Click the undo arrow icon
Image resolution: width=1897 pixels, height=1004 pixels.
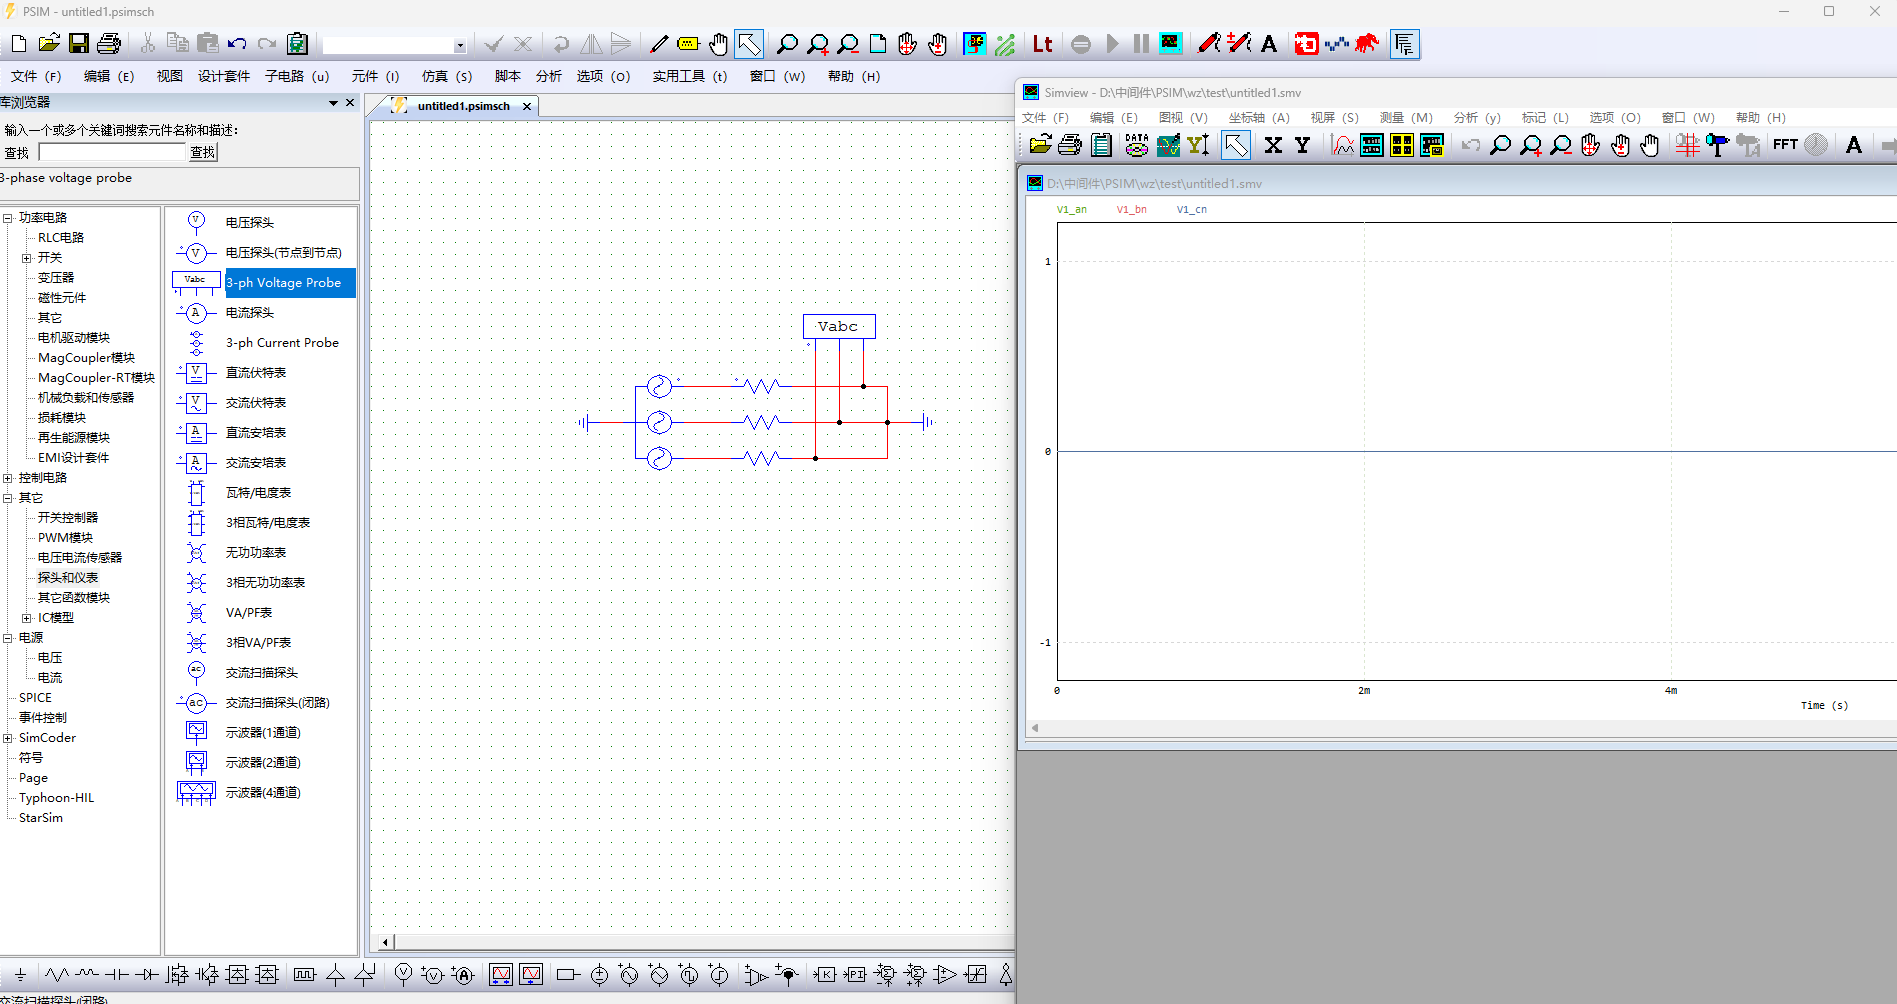237,44
